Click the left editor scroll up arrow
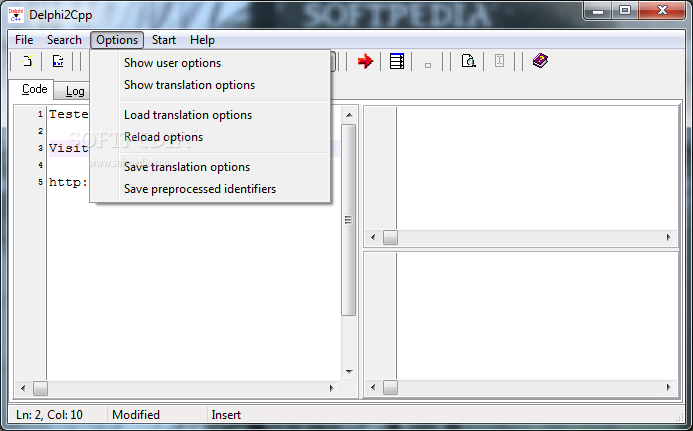The image size is (693, 431). coord(349,115)
